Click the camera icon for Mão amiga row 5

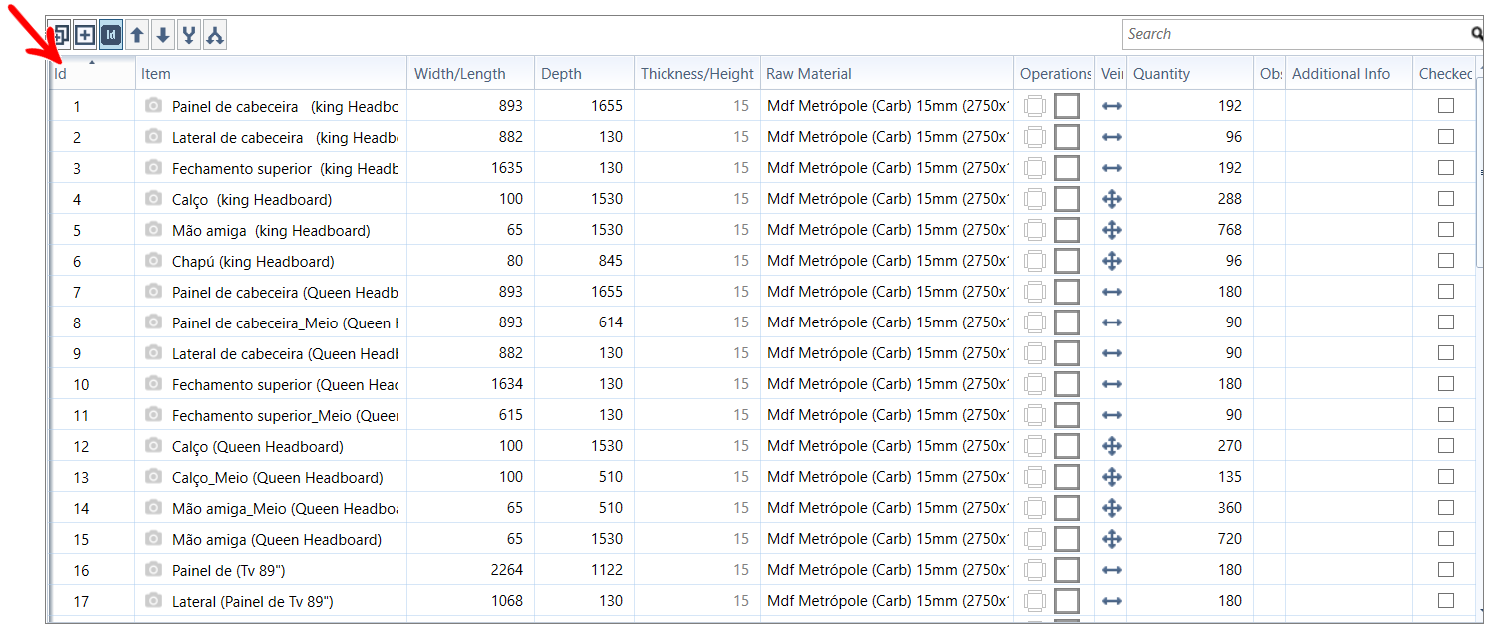point(153,230)
